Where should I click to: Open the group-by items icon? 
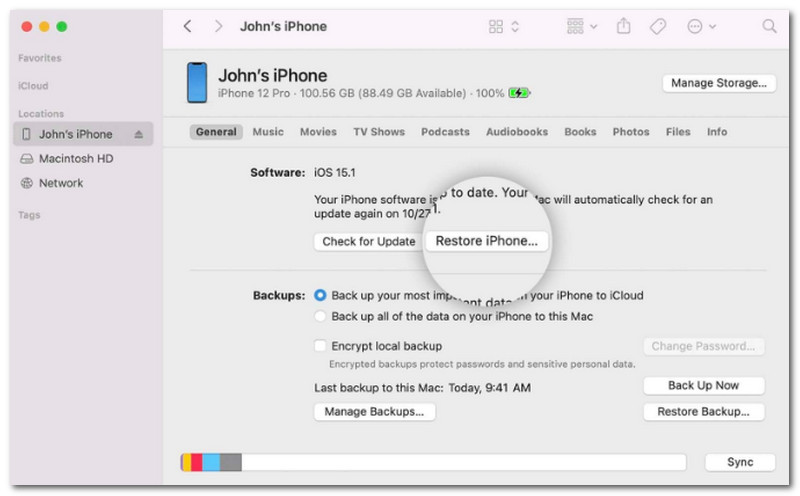(x=575, y=26)
